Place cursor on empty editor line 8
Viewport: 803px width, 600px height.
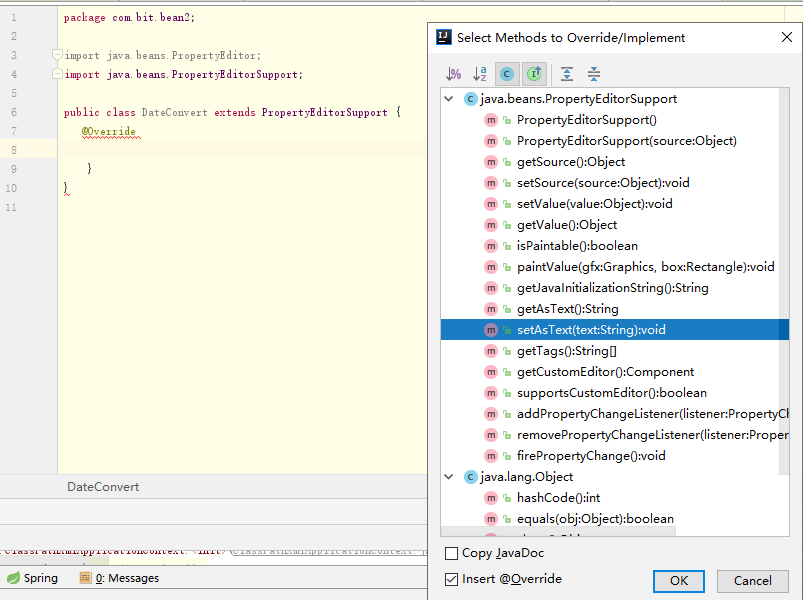242,149
